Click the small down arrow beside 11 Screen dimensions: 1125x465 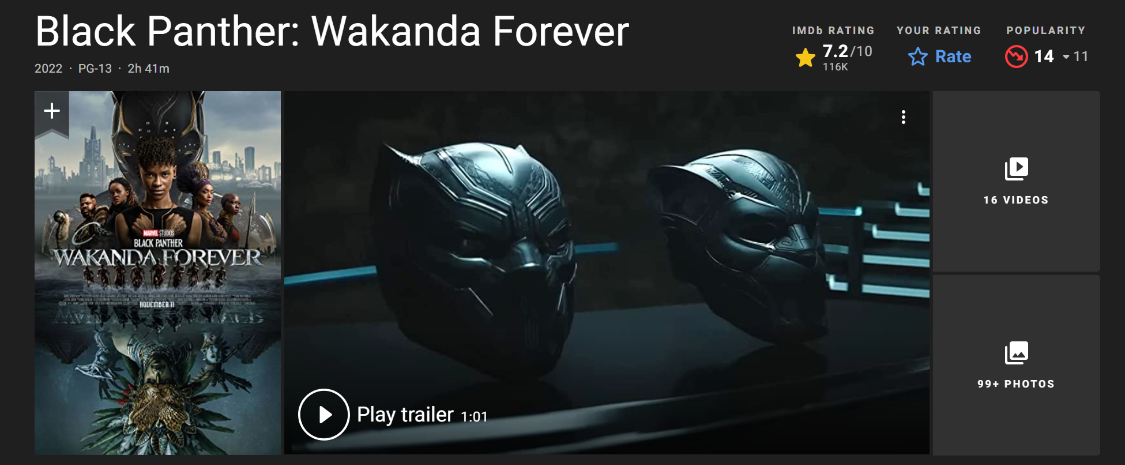point(1066,57)
